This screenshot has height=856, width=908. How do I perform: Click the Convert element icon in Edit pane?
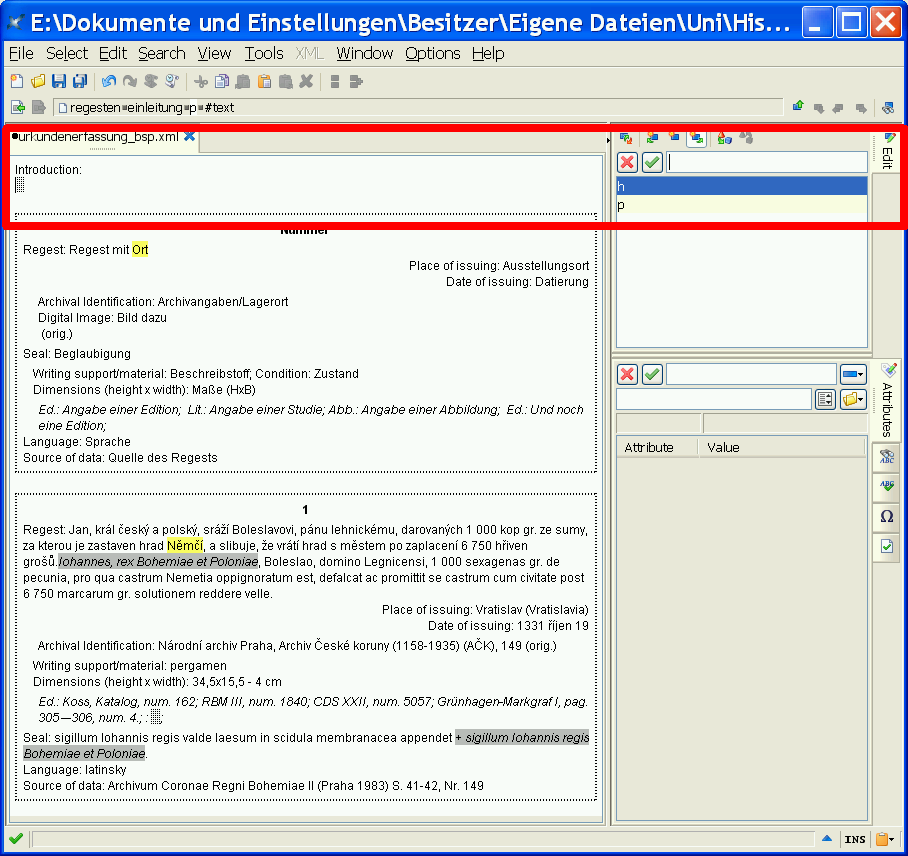[724, 138]
